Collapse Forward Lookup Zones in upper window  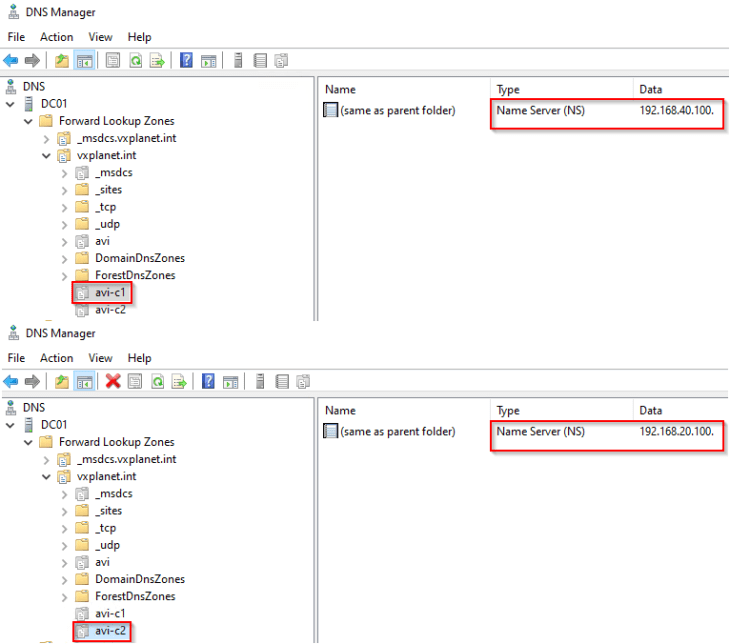click(28, 121)
